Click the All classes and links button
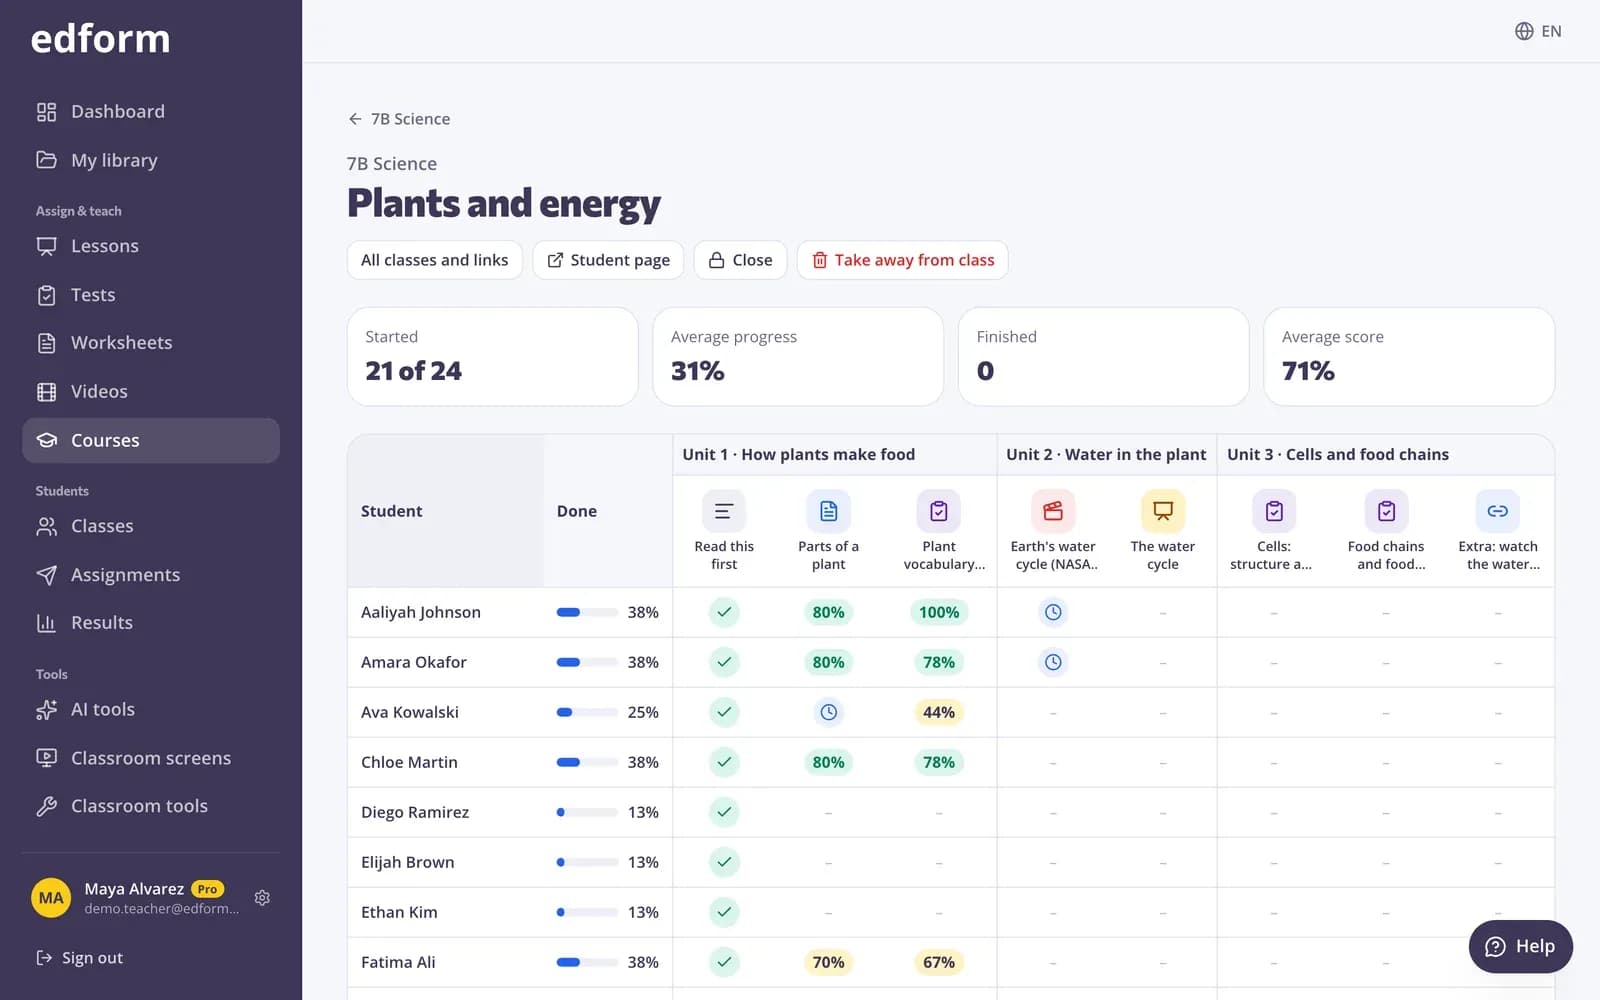 435,260
